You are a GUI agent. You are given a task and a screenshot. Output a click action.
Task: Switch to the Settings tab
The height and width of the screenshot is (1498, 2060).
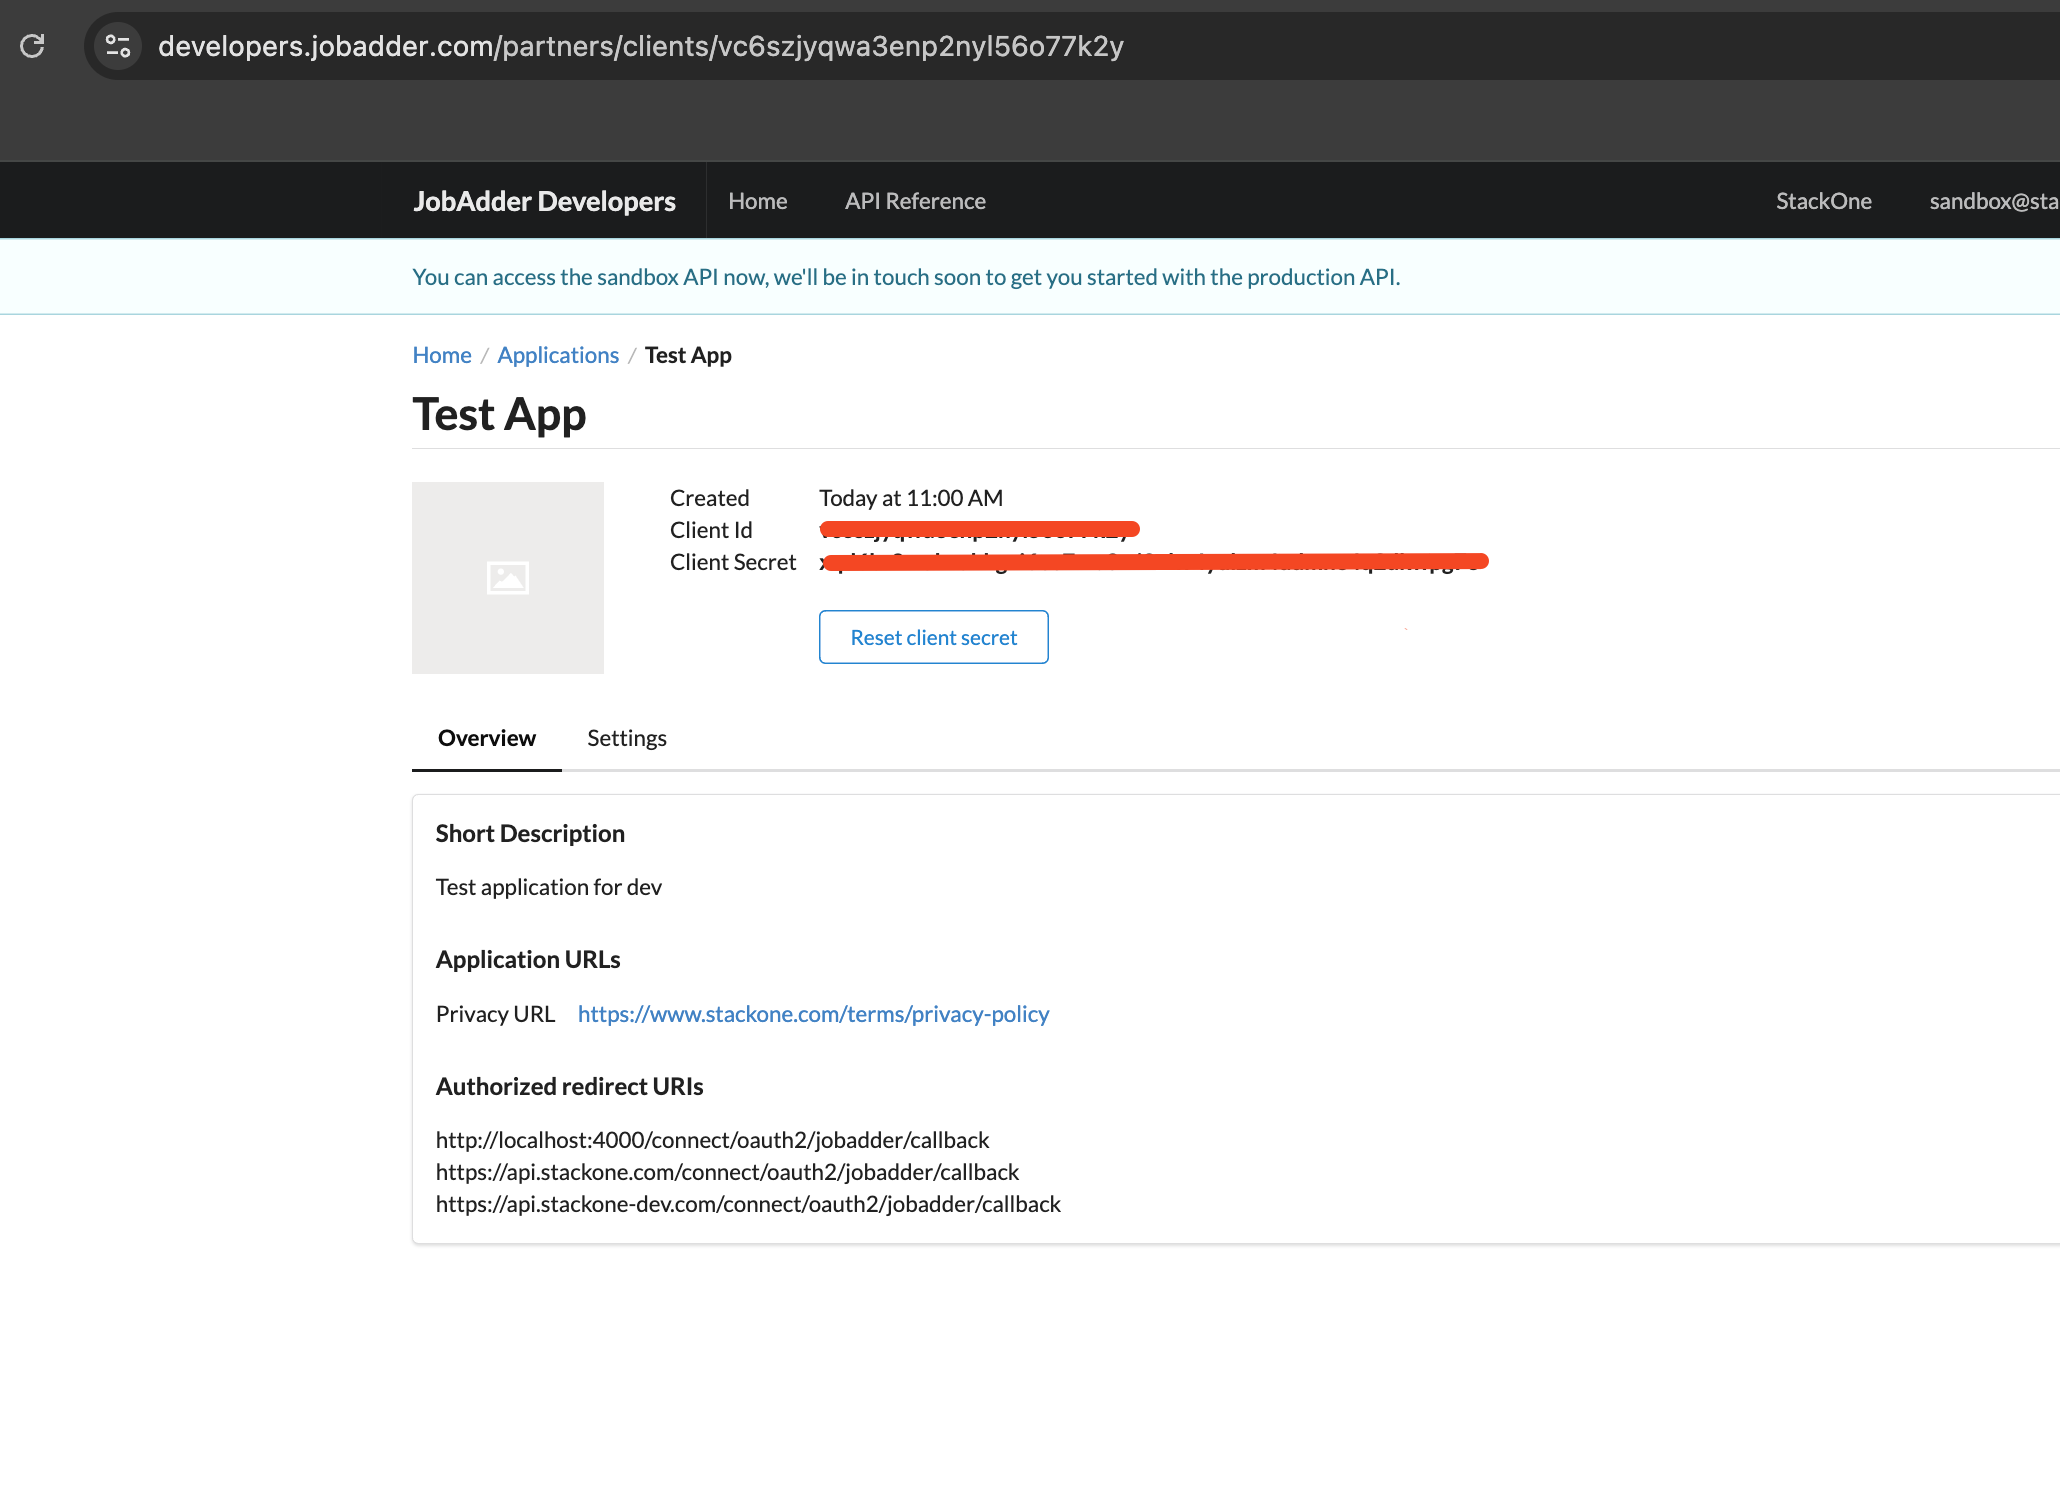626,738
